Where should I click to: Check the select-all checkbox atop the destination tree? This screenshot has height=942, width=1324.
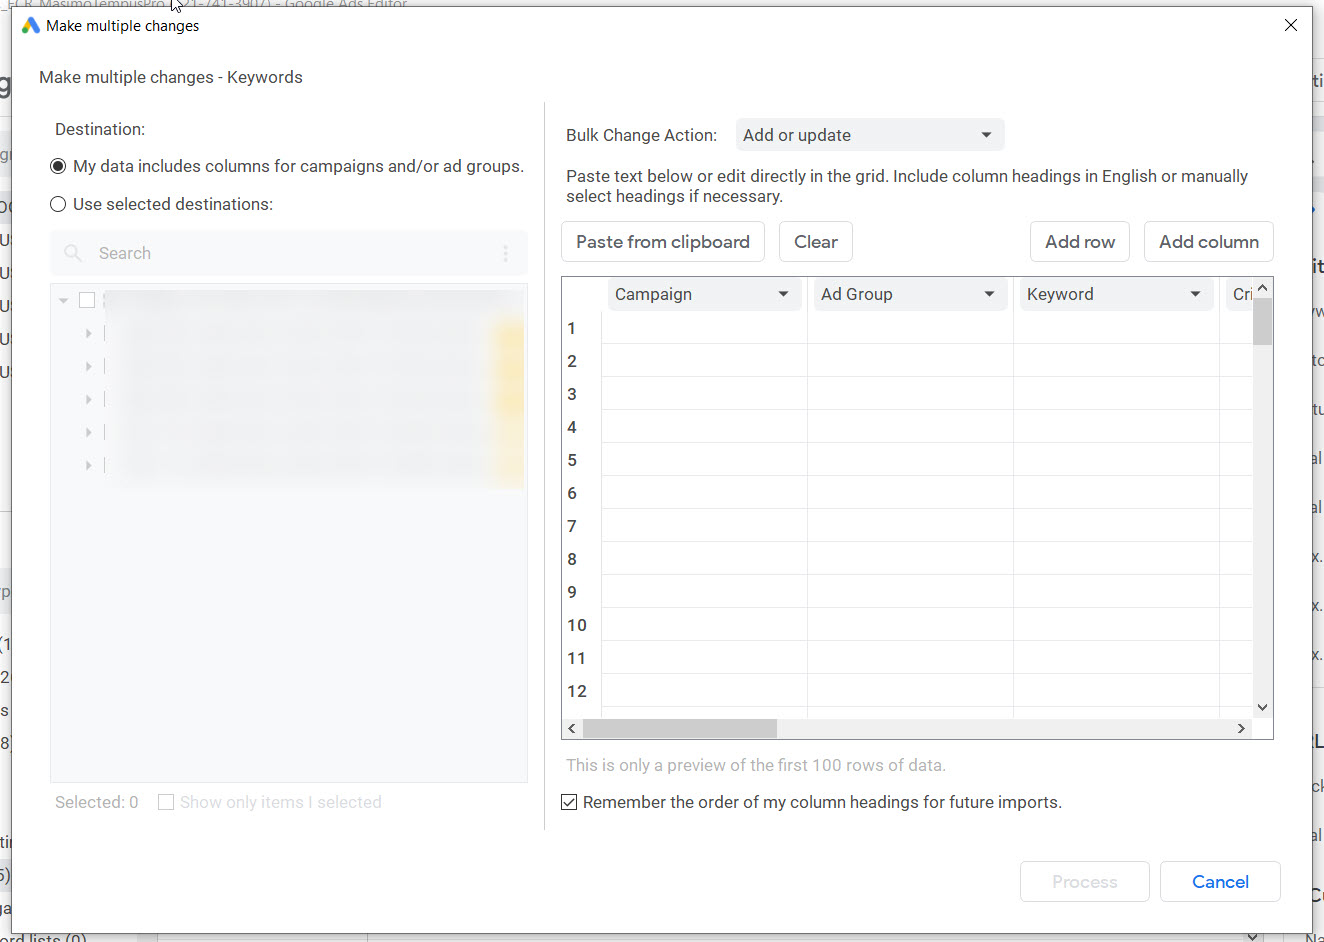point(86,299)
